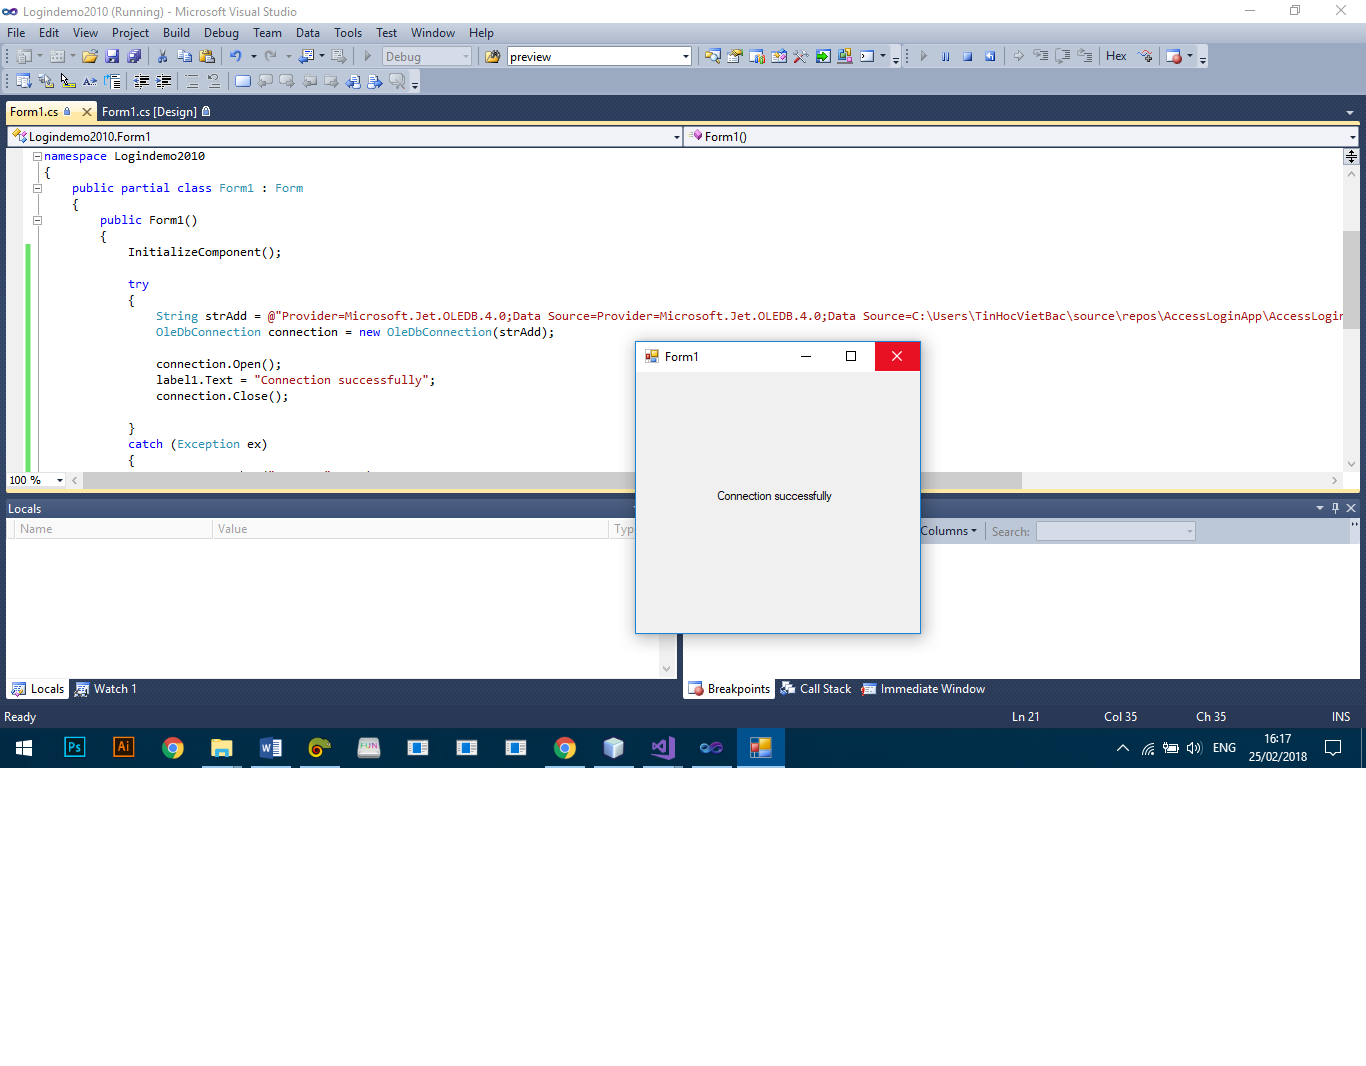The image size is (1366, 1066).
Task: Switch to the Call Stack tab
Action: [x=817, y=689]
